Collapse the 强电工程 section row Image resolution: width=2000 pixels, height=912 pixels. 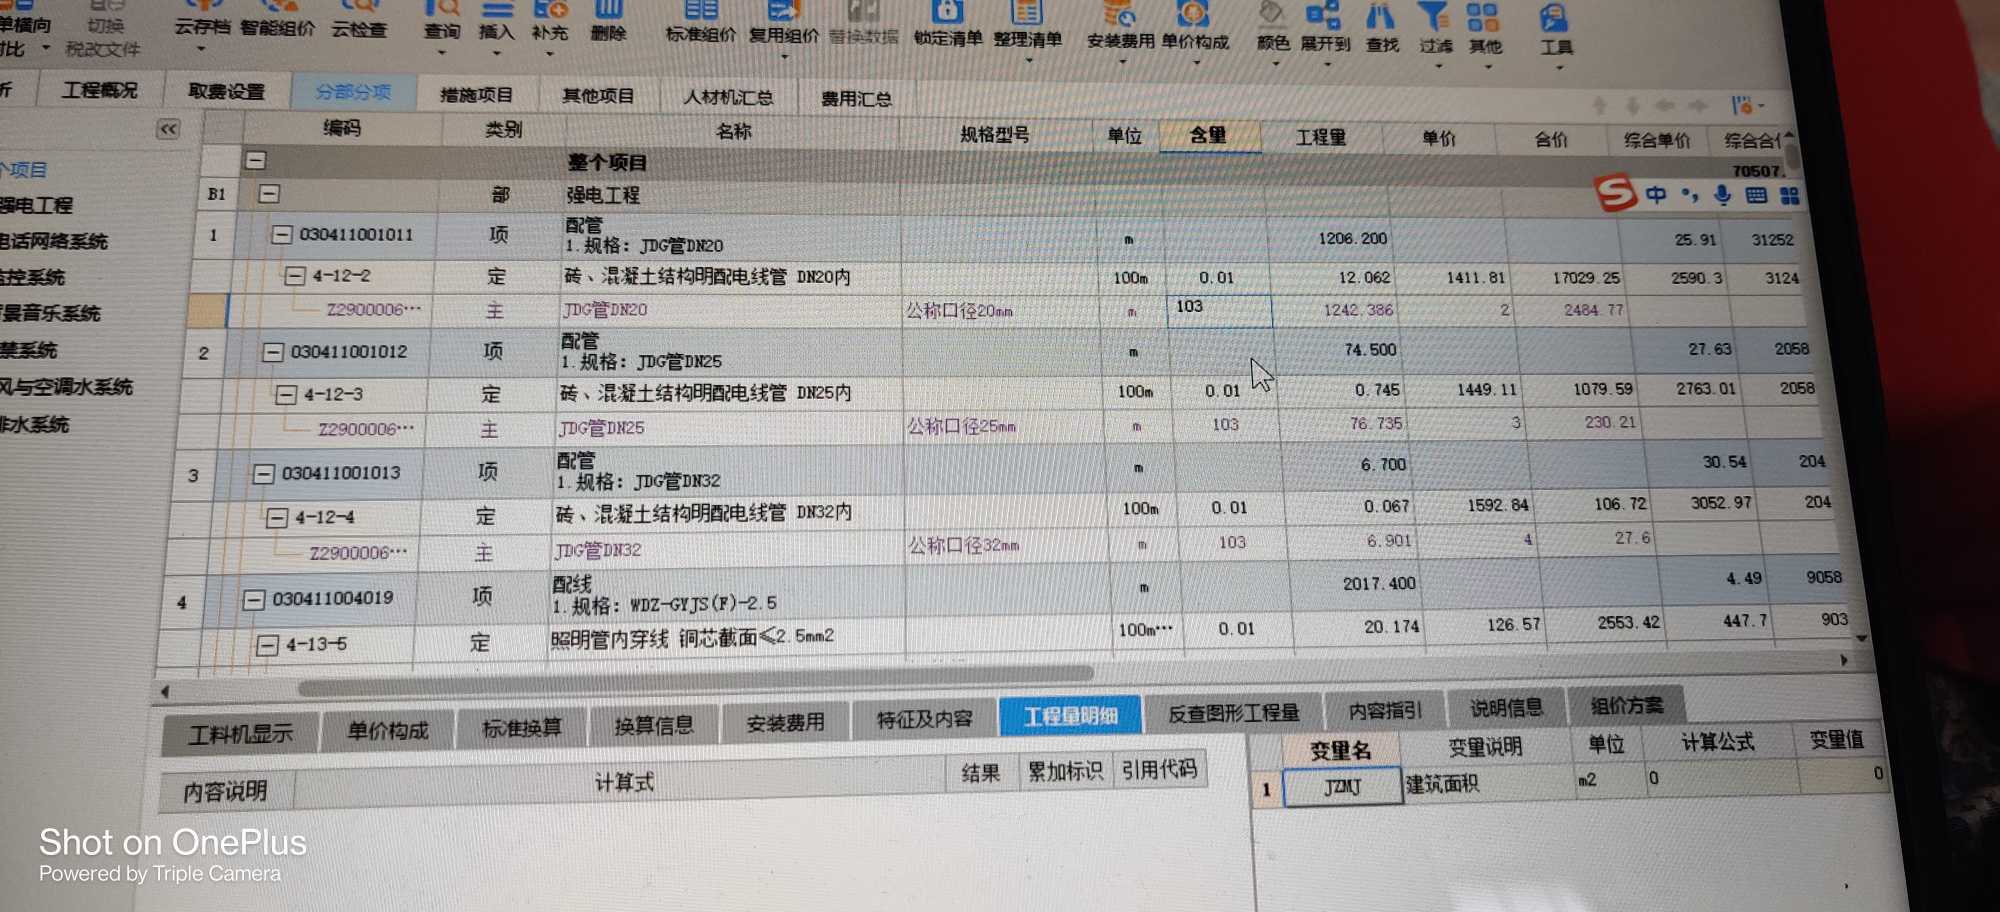[x=269, y=194]
